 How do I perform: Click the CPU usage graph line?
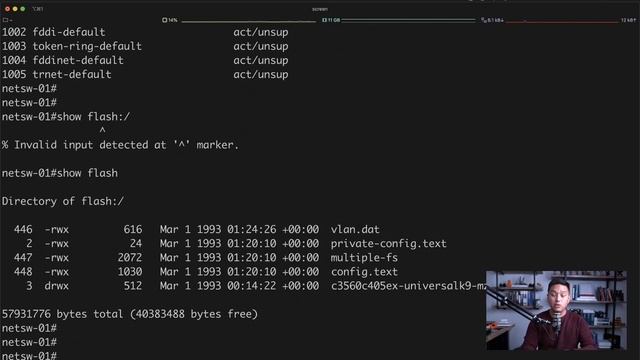pos(249,21)
